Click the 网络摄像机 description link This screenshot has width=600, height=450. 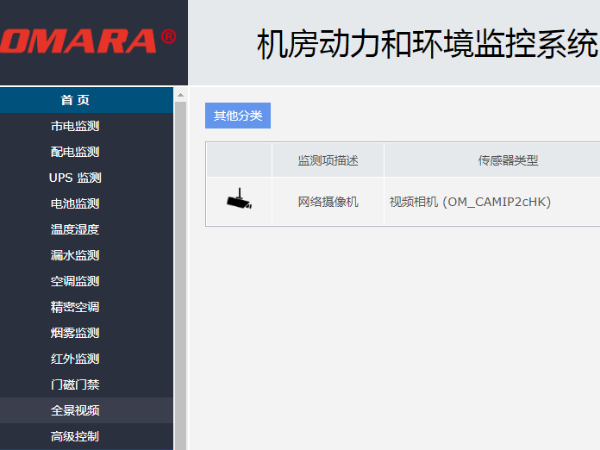327,202
